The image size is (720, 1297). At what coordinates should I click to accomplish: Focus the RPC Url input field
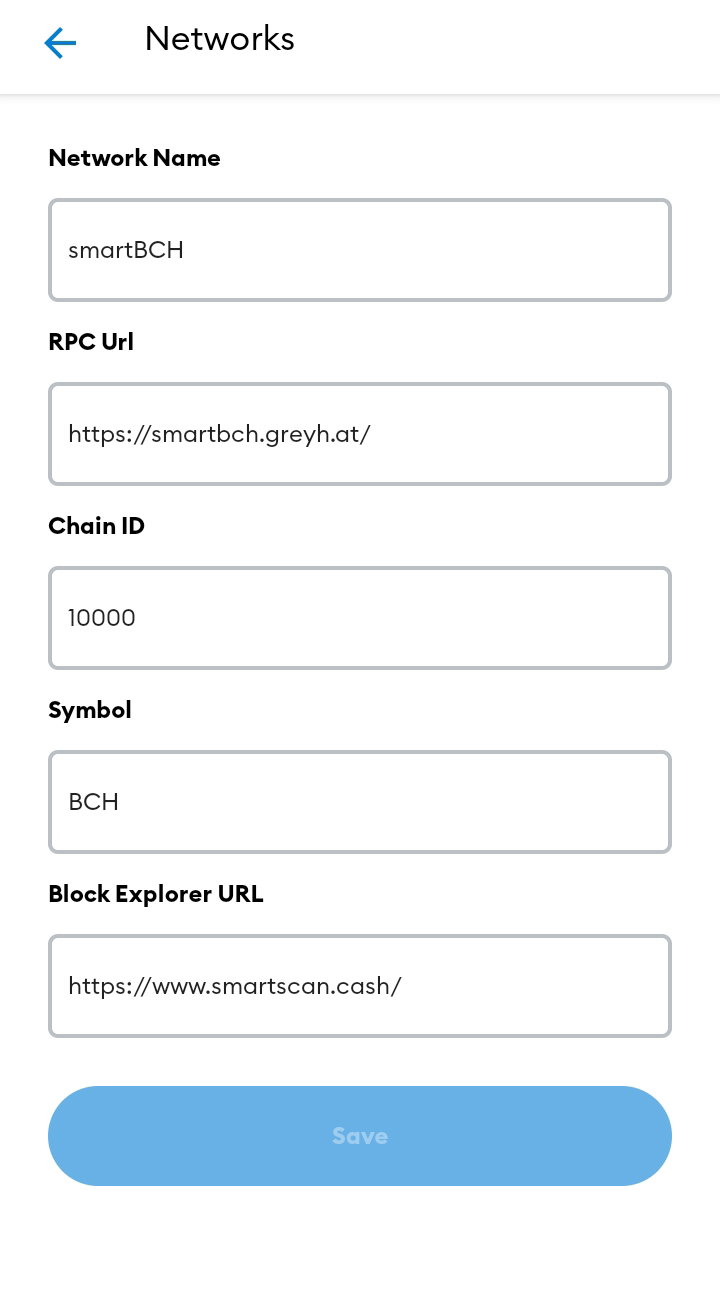(360, 434)
